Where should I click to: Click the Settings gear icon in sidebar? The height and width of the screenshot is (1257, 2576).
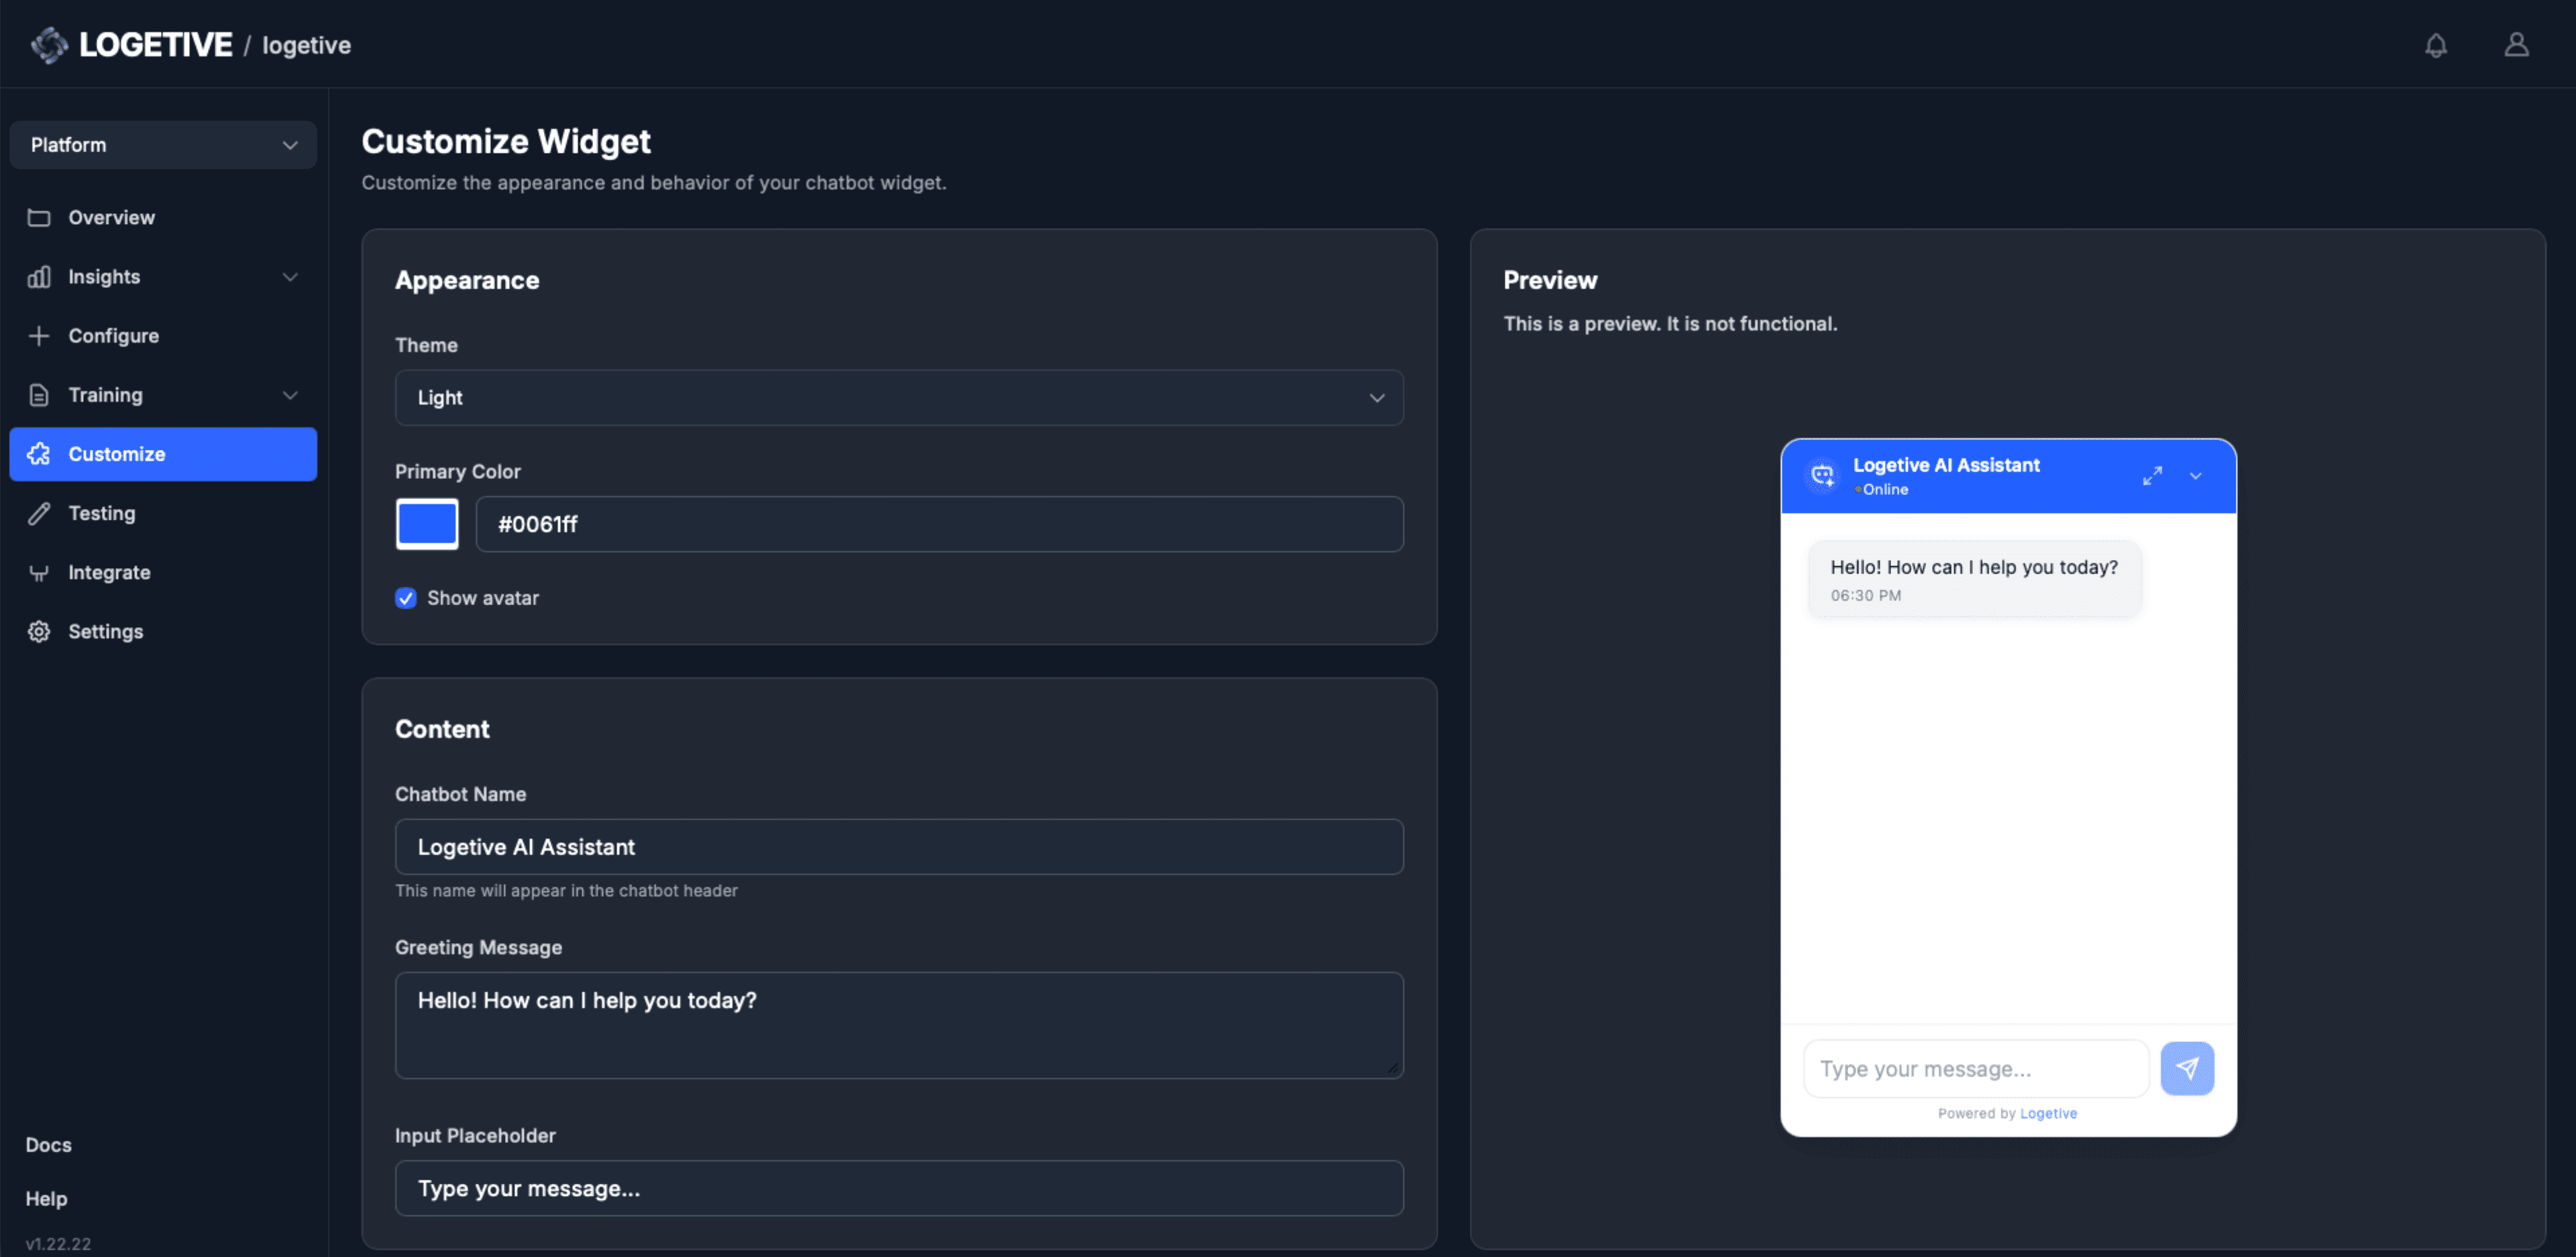(x=39, y=631)
